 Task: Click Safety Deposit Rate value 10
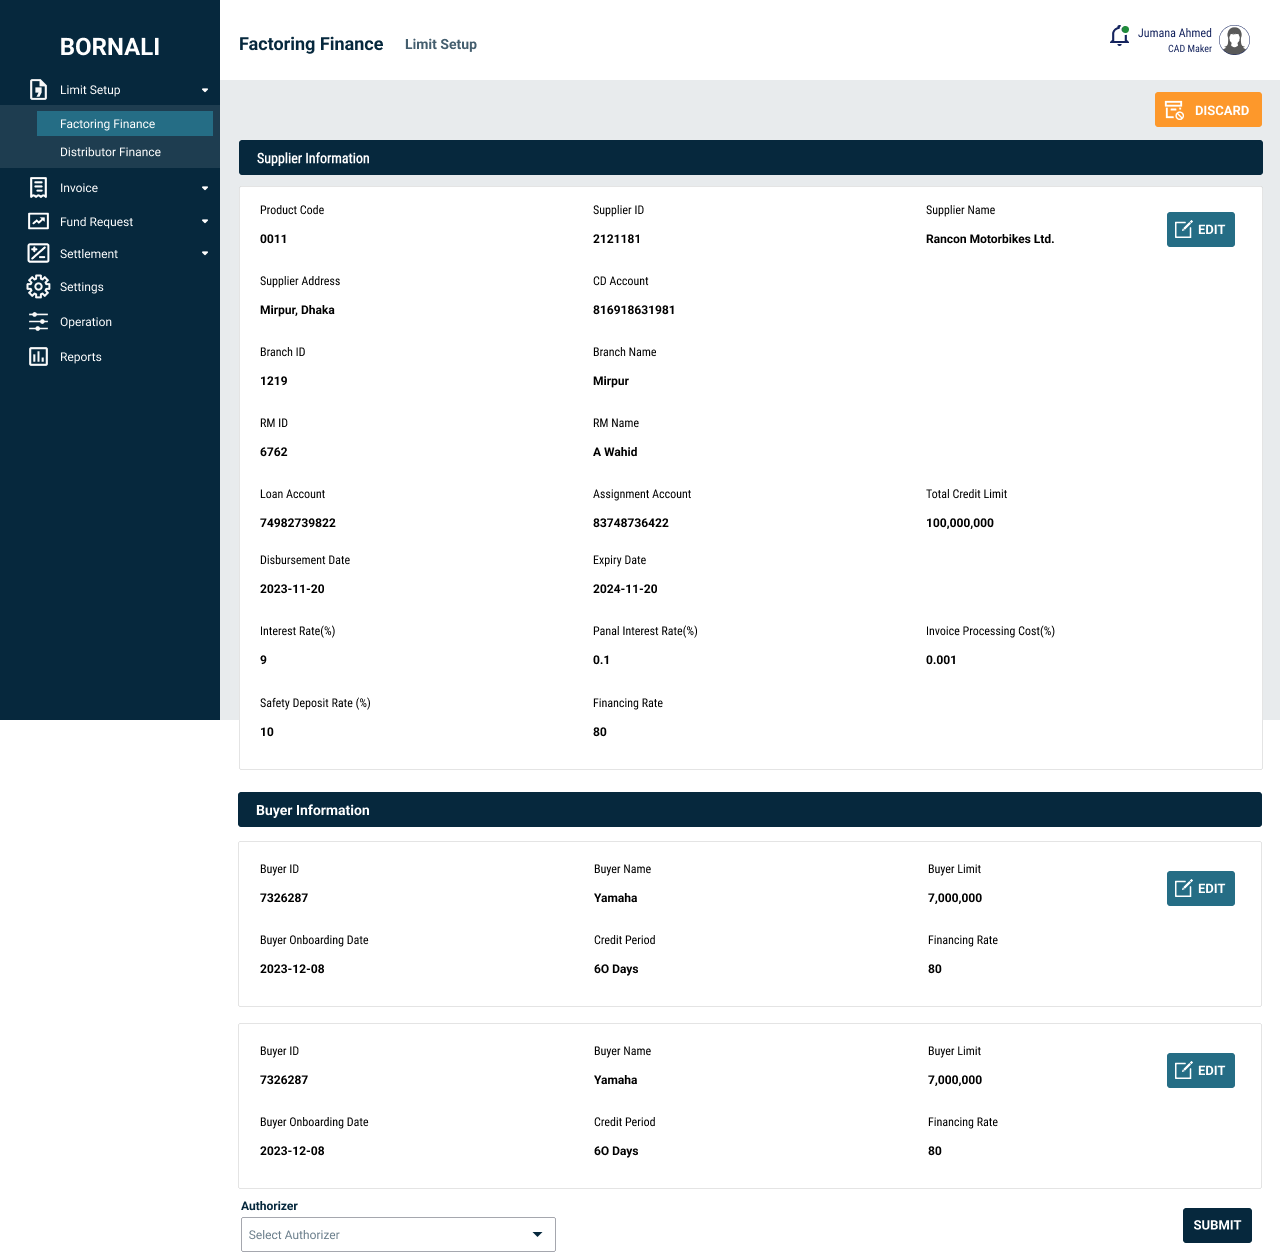(x=267, y=732)
